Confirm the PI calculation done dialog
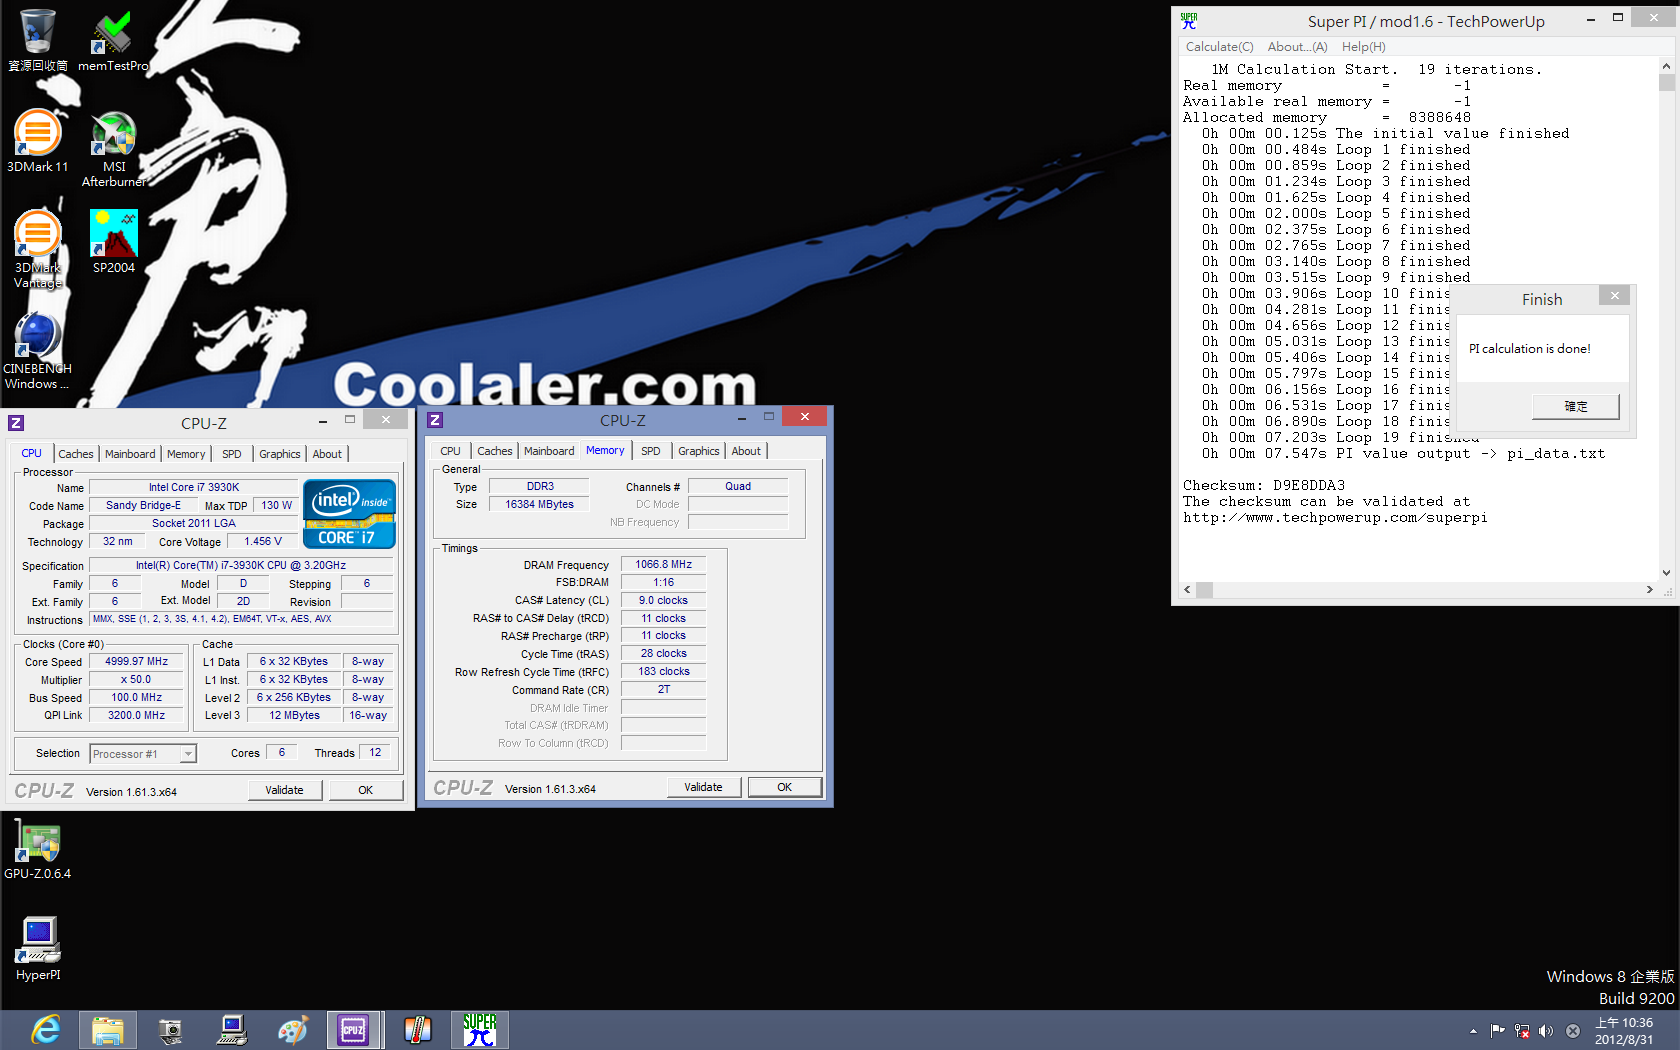Screen dimensions: 1680x1050 click(x=1576, y=406)
